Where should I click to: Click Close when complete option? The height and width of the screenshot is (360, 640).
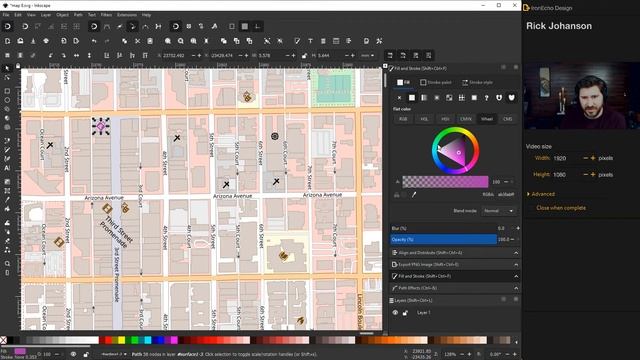click(x=561, y=208)
